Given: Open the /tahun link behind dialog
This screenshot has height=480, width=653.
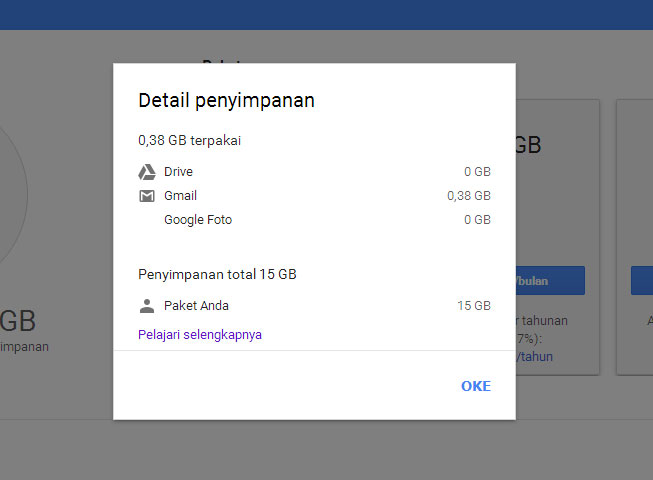Looking at the screenshot, I should [535, 357].
